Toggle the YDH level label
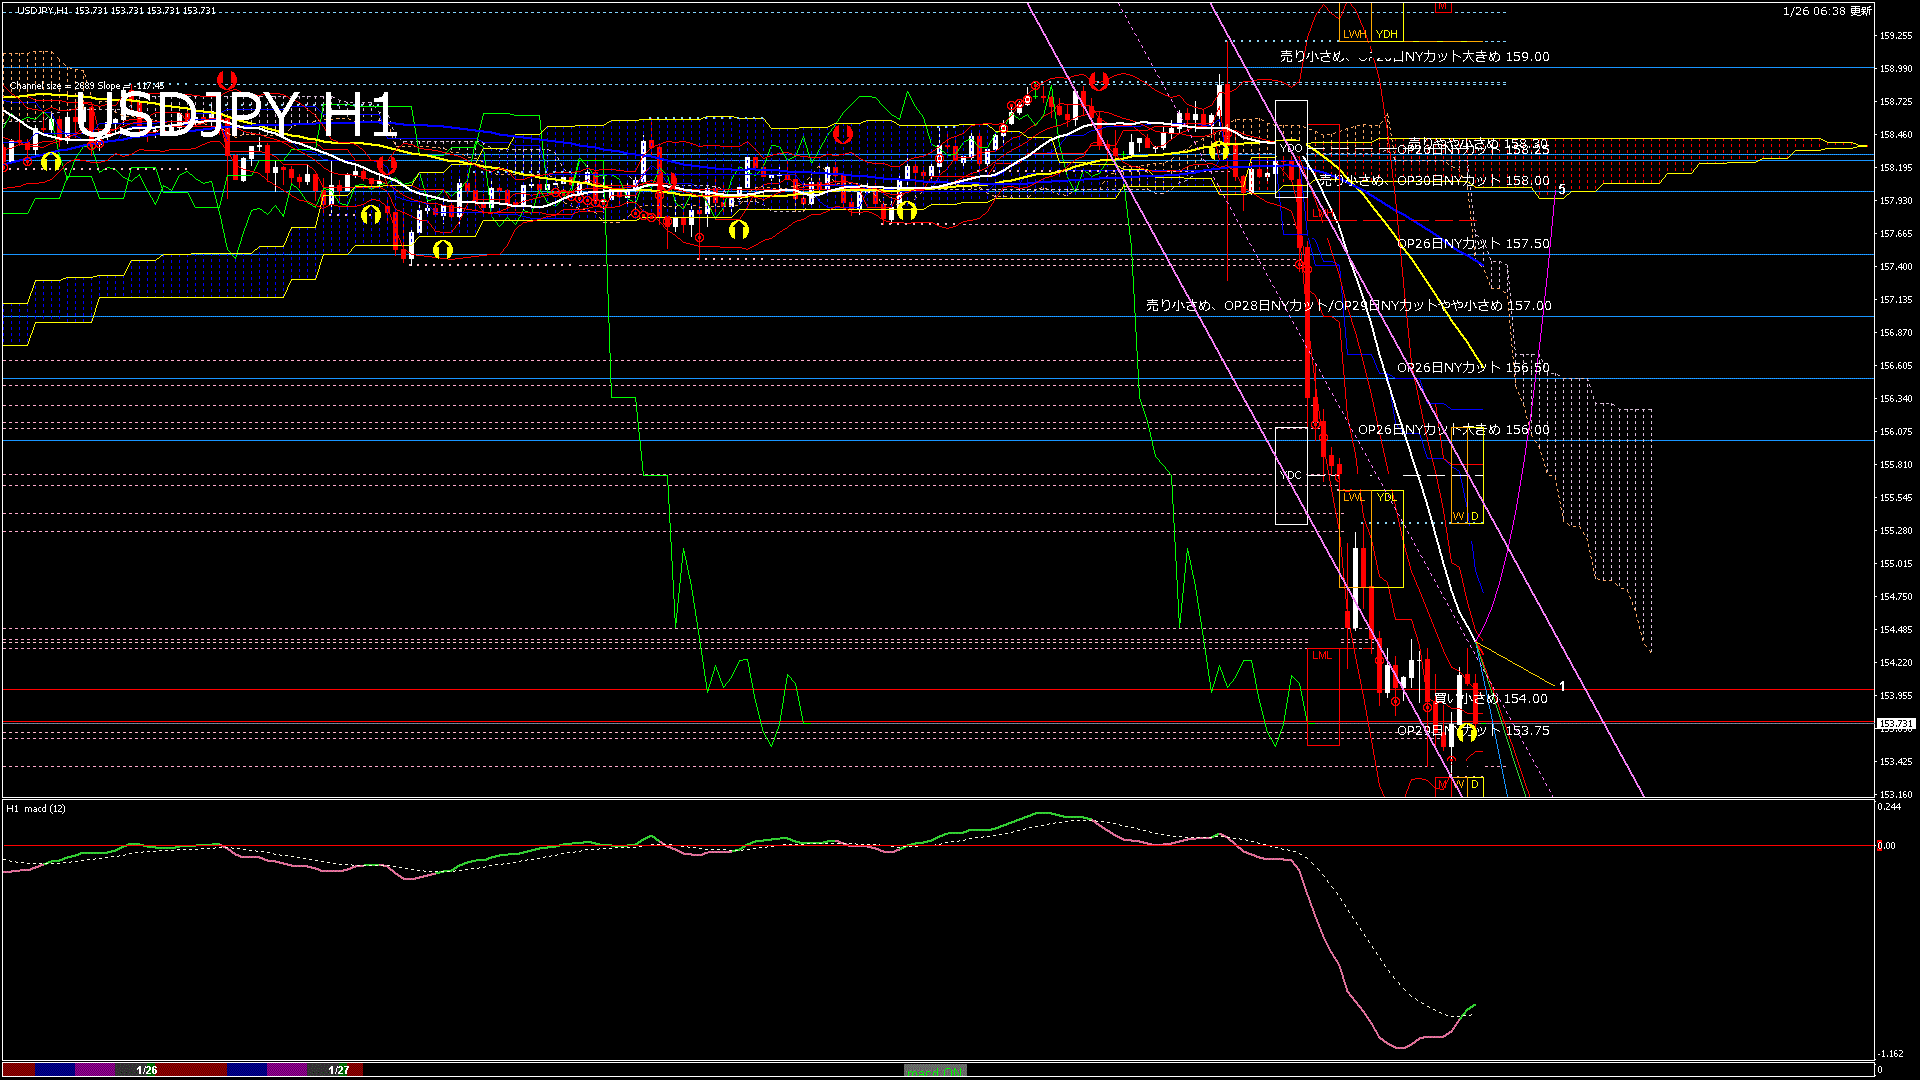Screen dimensions: 1920x1080 1386,33
